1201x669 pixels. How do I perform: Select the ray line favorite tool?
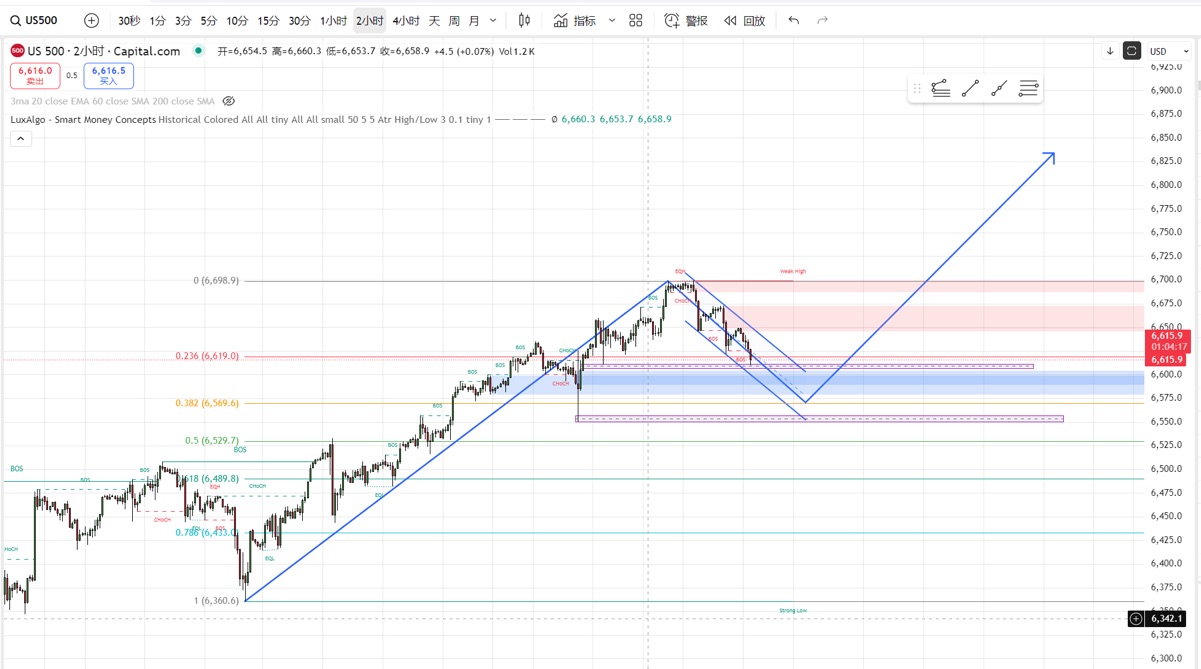click(x=999, y=89)
